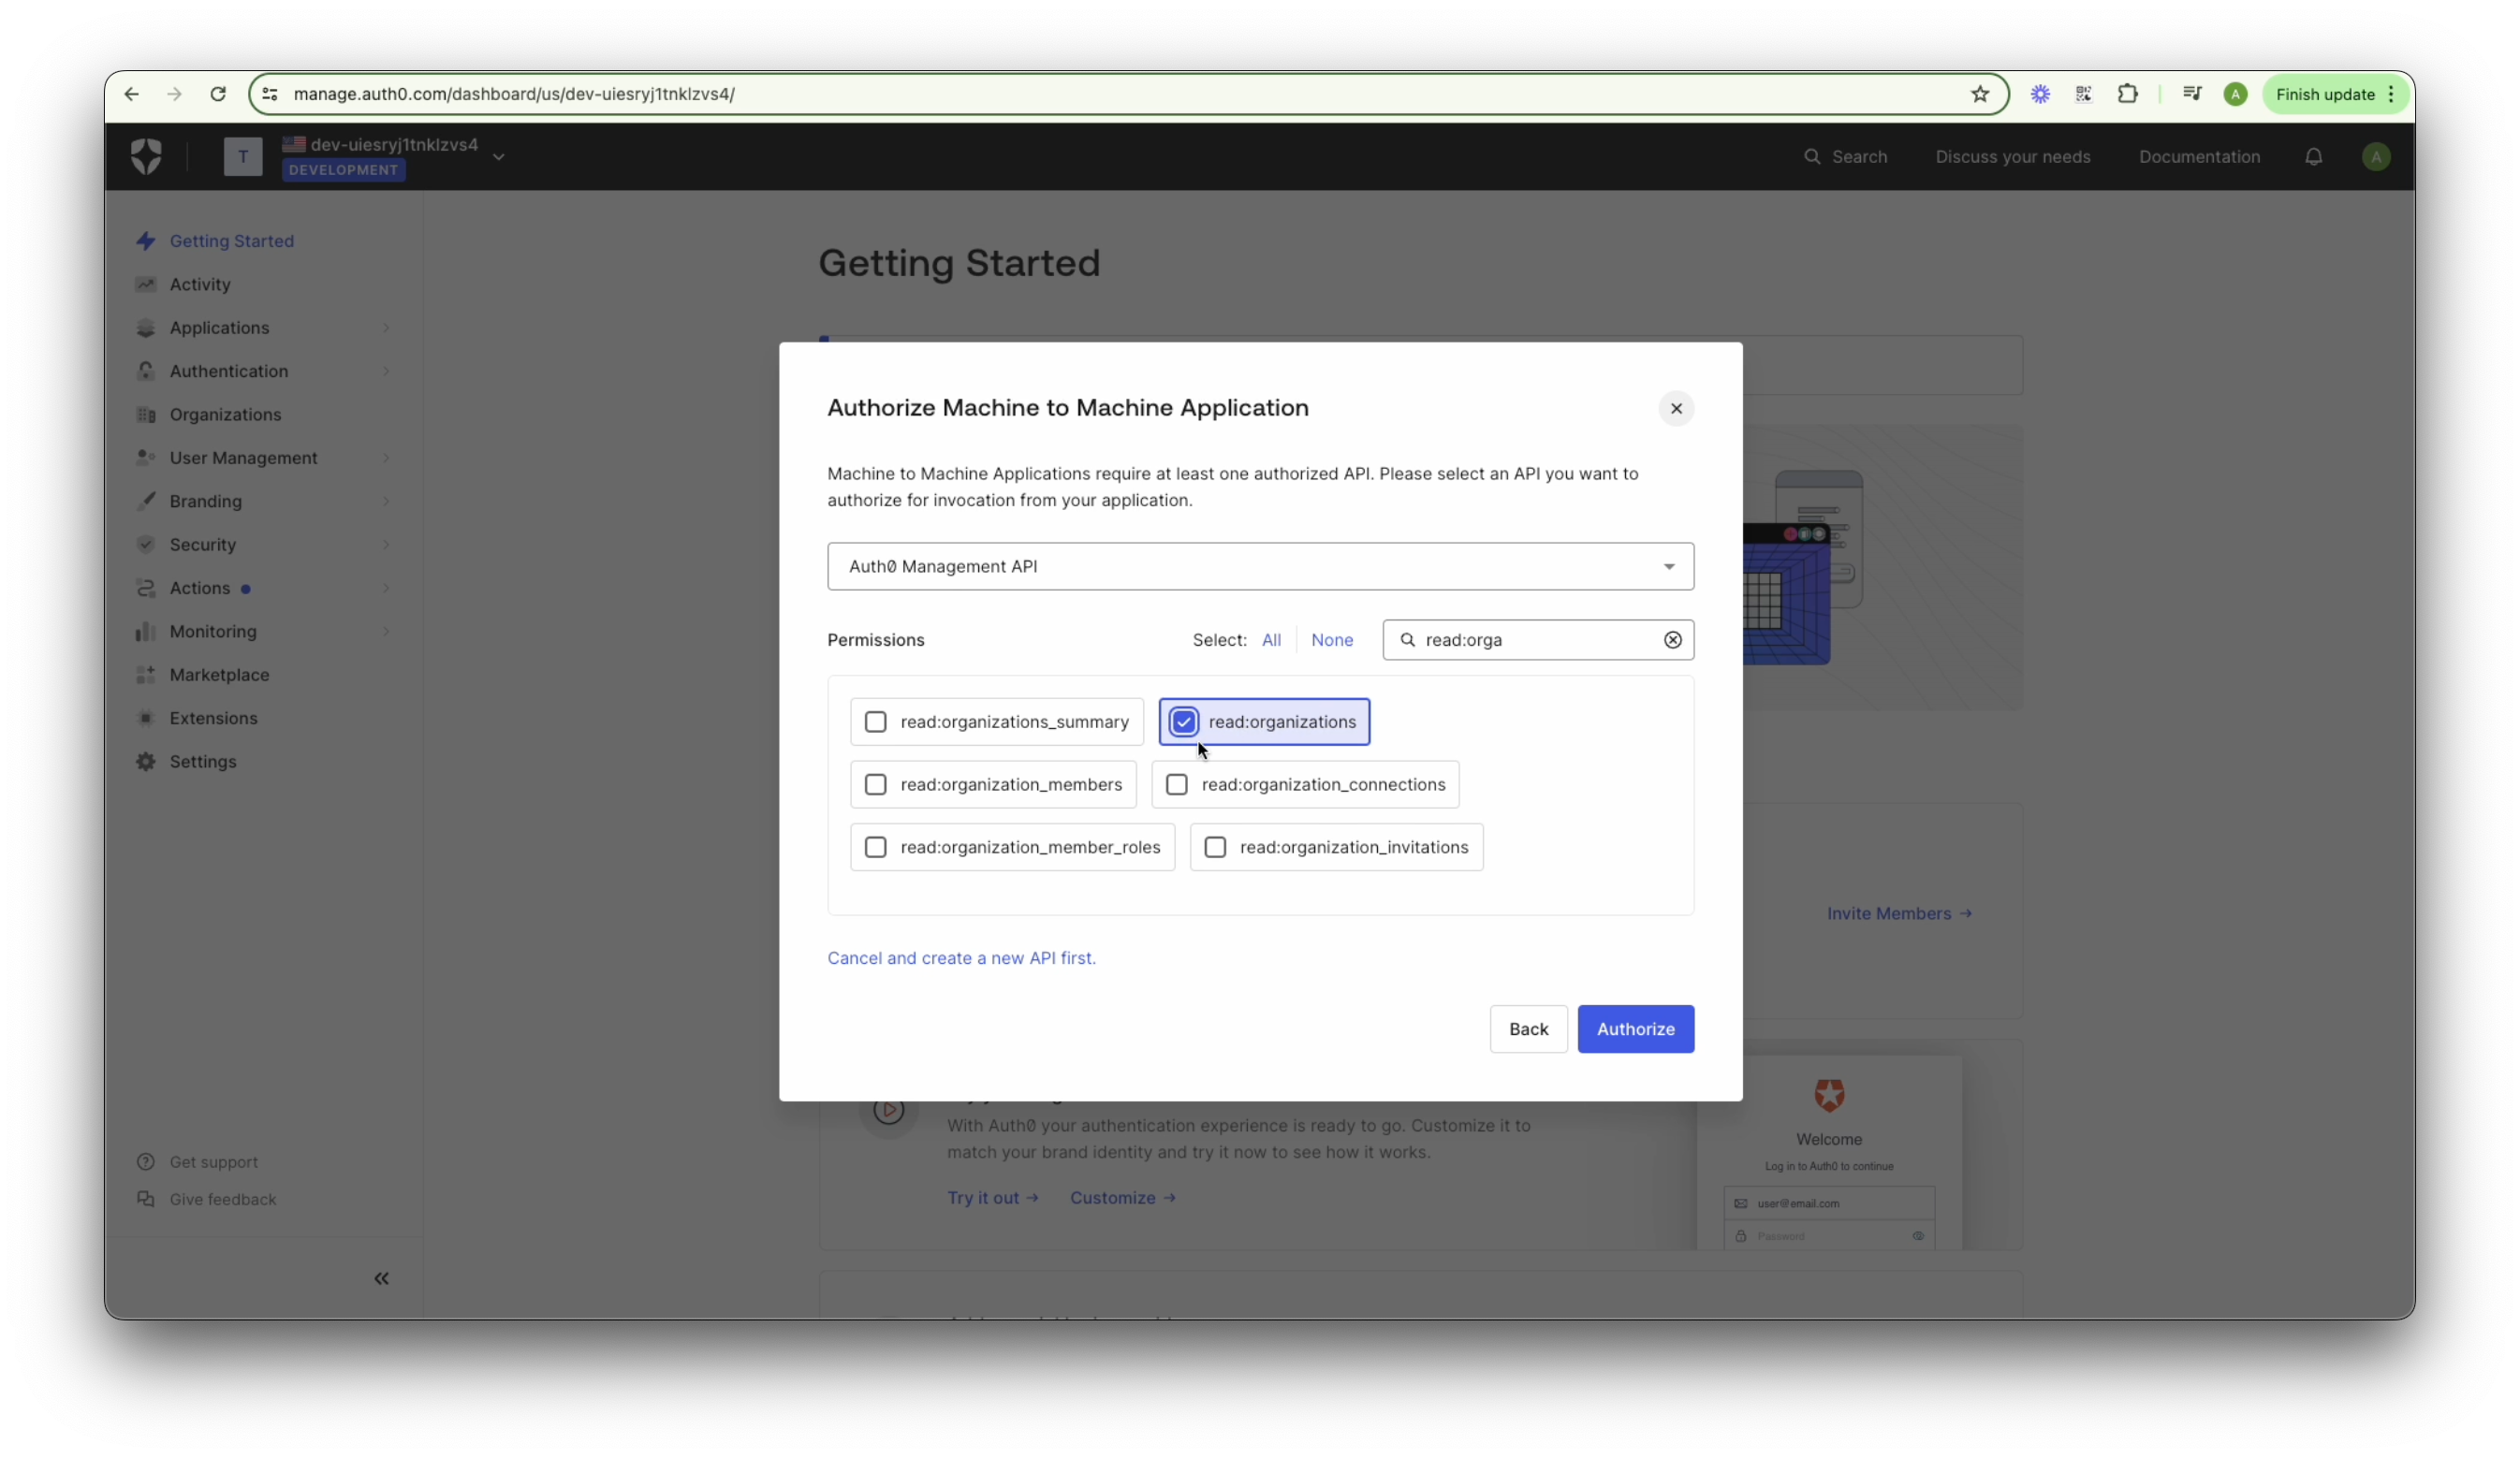
Task: Click the browser back arrow
Action: [131, 94]
